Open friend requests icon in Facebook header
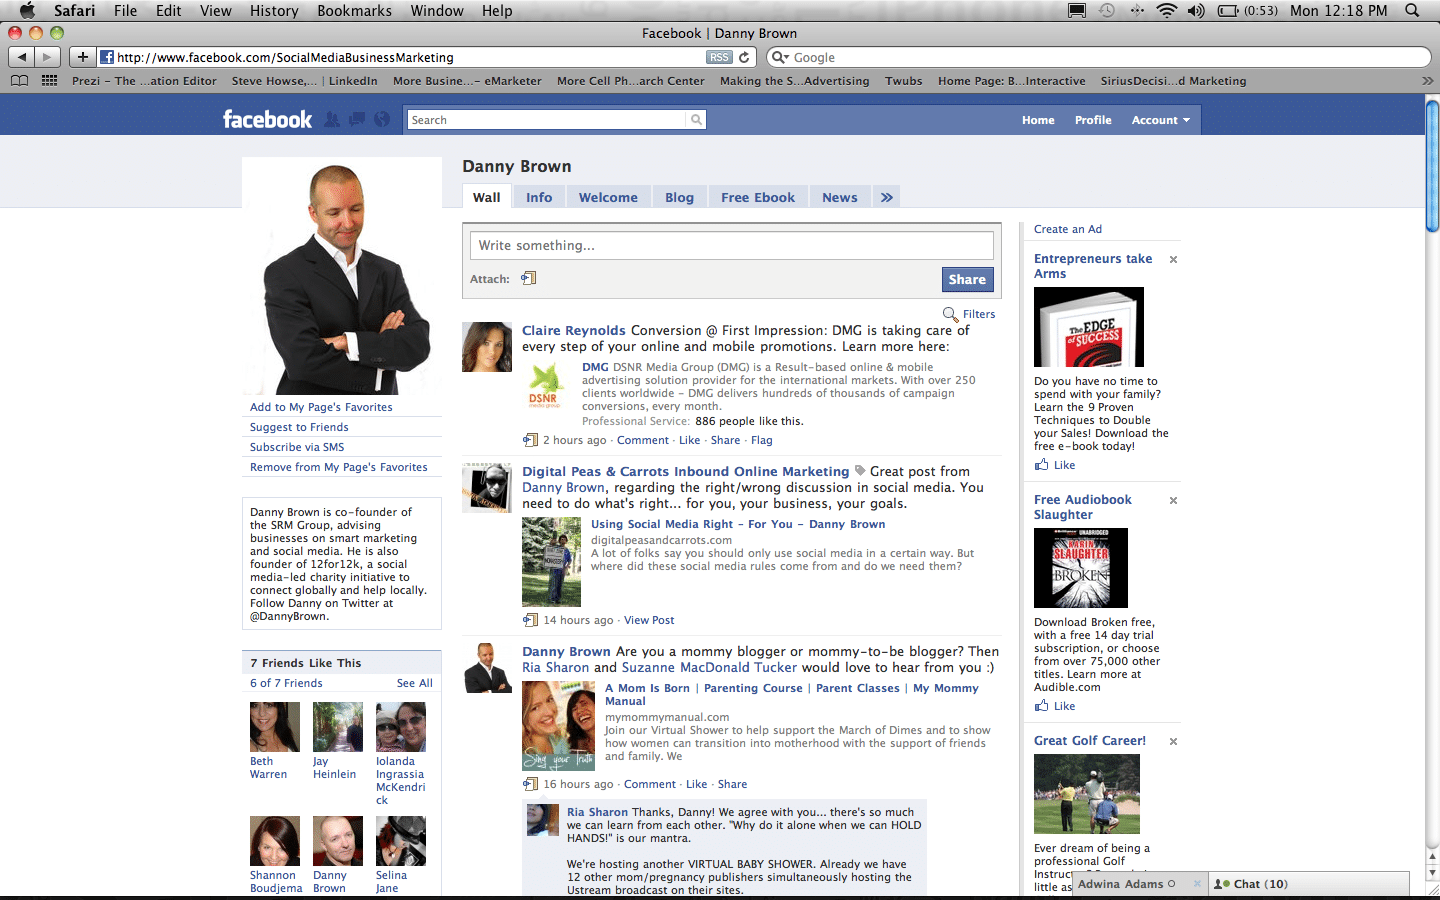 point(331,119)
